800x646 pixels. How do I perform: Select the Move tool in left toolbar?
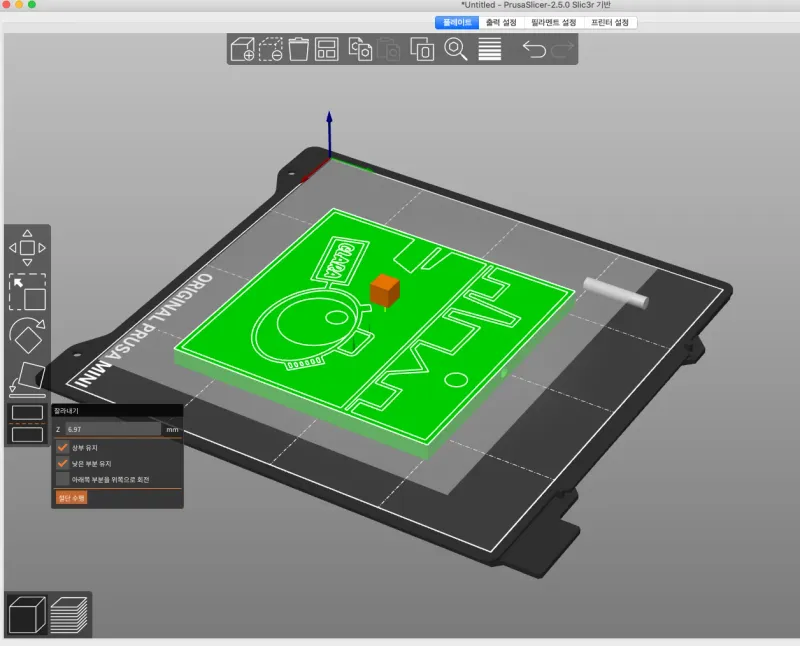click(28, 248)
